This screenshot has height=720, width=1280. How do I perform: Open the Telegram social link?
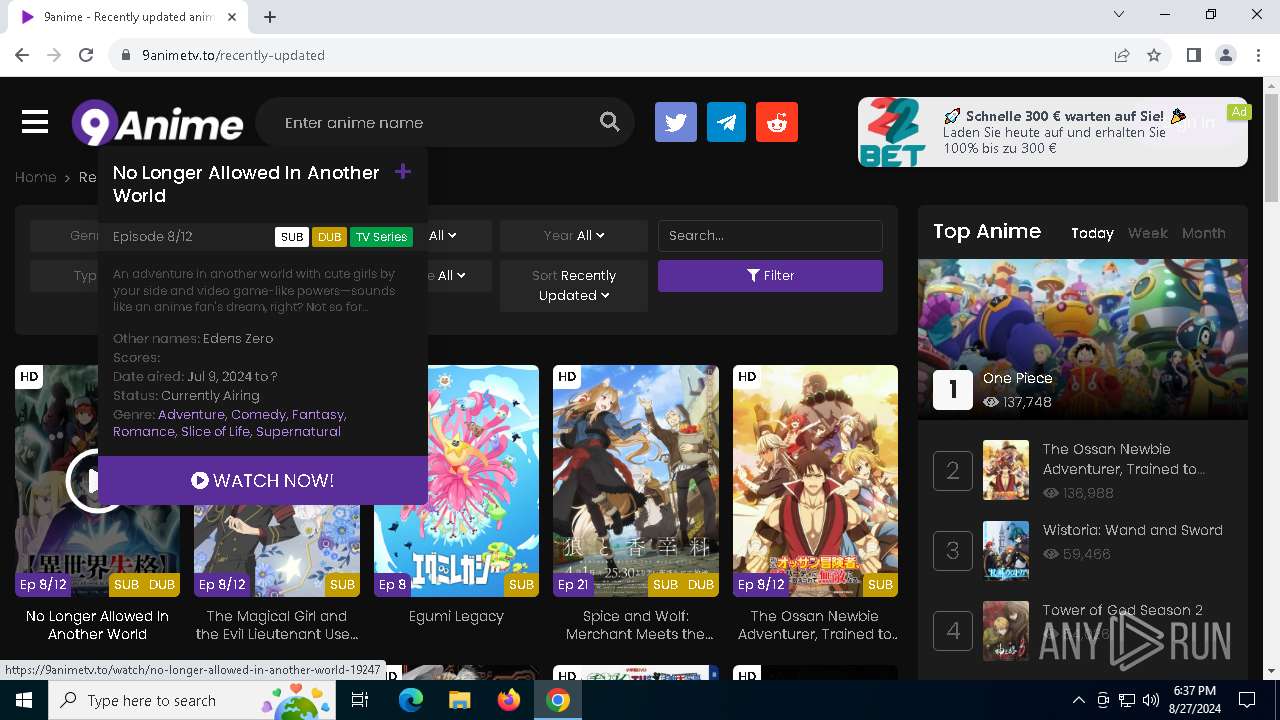coord(727,122)
